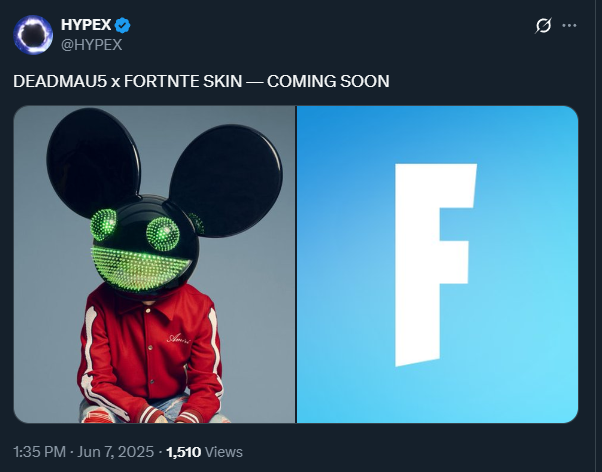
Task: Click the COMING SOON text
Action: coord(328,81)
